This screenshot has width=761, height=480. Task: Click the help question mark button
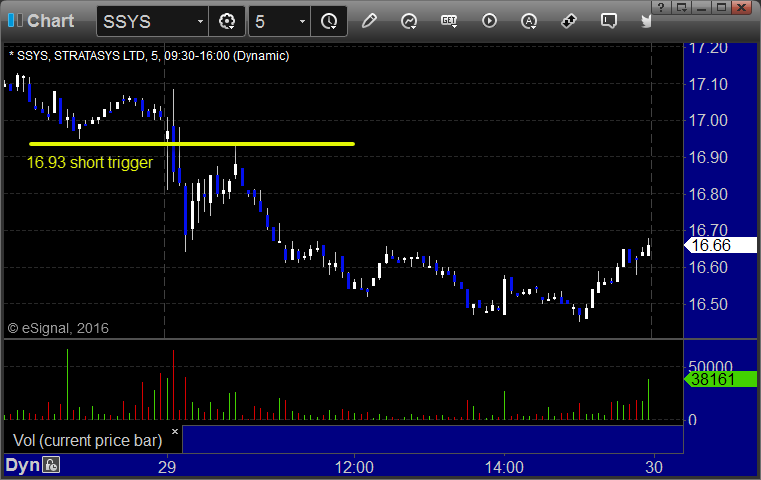click(661, 7)
